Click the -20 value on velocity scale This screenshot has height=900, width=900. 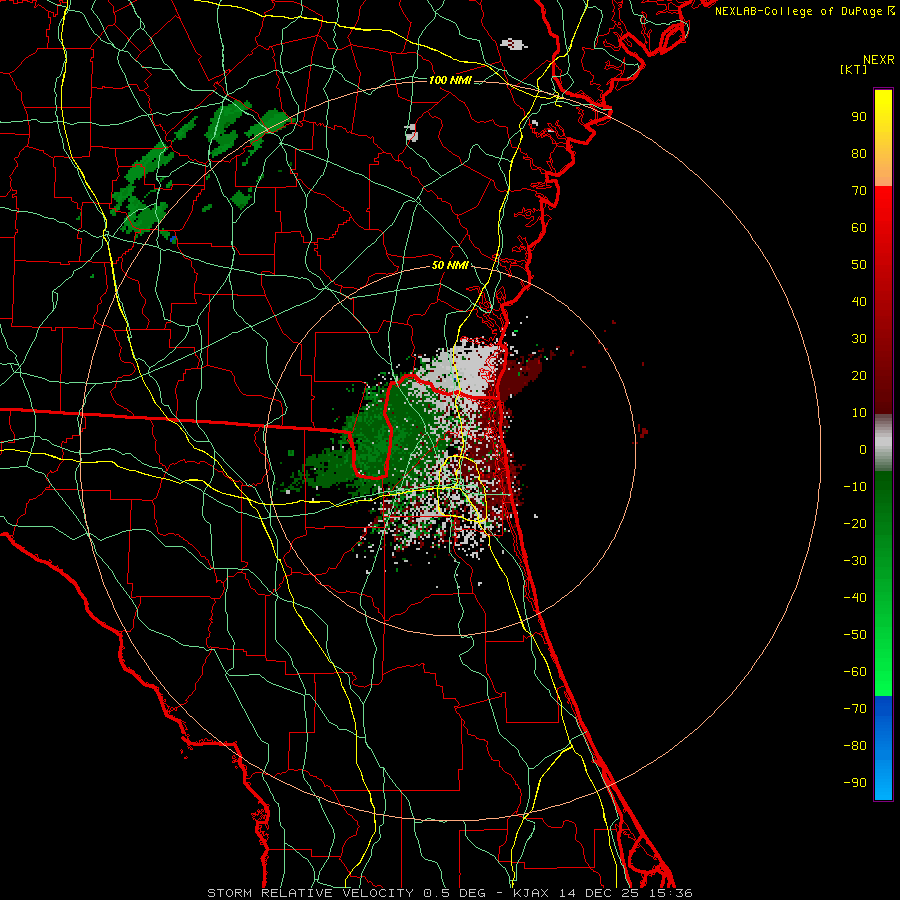coord(855,524)
